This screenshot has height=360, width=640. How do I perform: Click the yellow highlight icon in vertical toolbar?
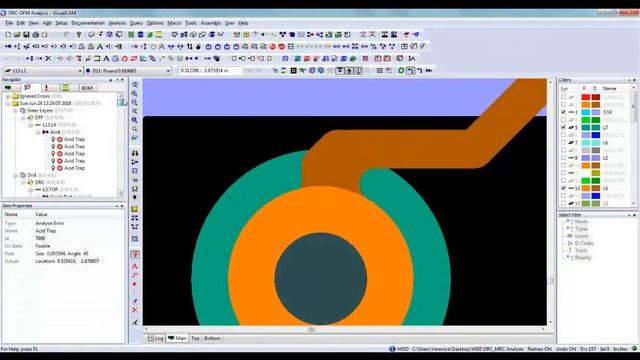point(135,209)
